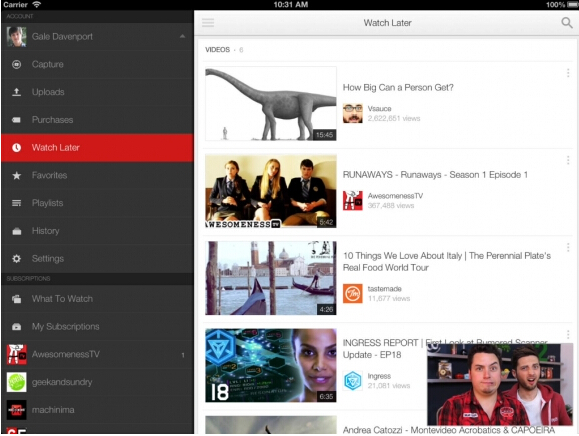The width and height of the screenshot is (579, 436).
Task: Open options for RUNAWAYS video
Action: 568,160
